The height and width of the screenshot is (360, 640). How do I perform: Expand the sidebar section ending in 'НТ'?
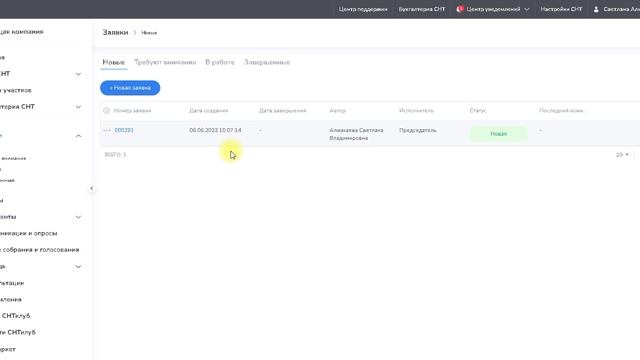click(x=78, y=74)
